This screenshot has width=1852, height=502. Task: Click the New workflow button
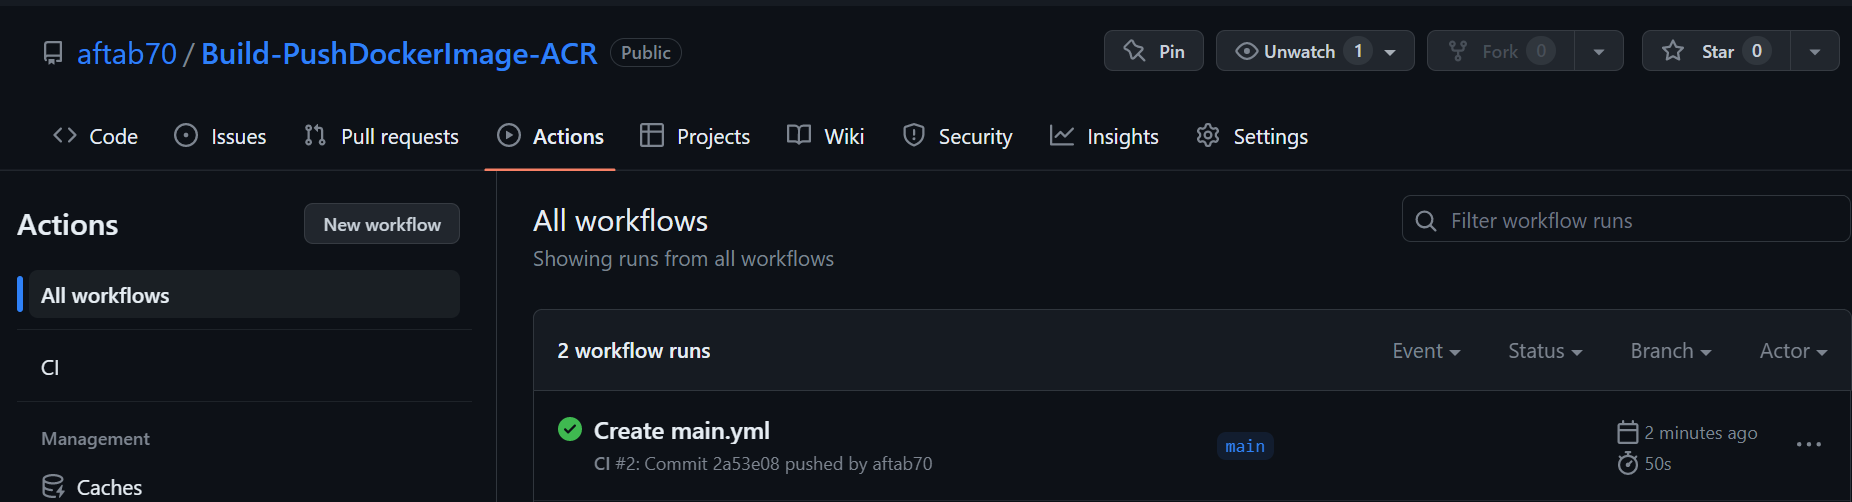click(x=382, y=224)
